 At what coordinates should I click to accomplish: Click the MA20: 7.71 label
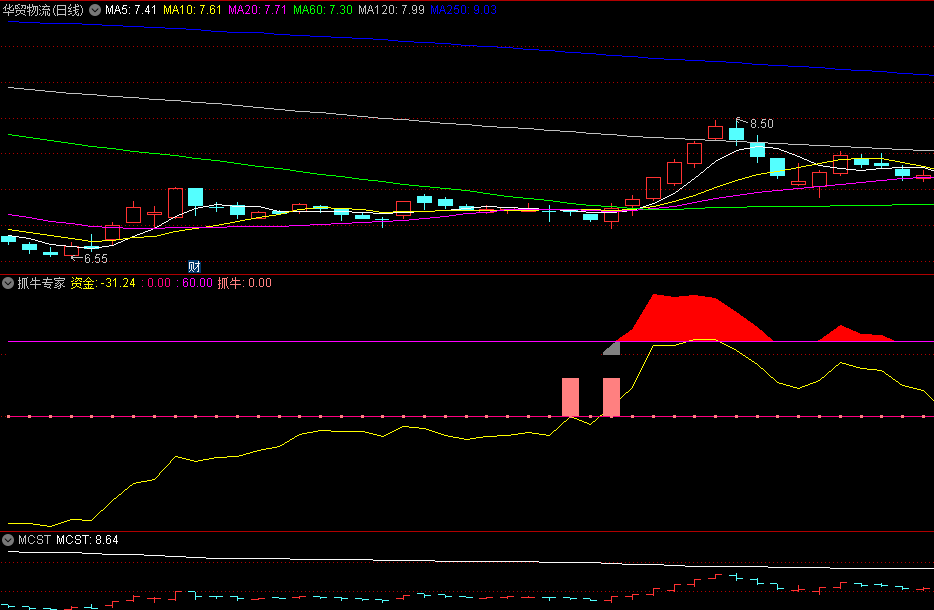pyautogui.click(x=257, y=10)
